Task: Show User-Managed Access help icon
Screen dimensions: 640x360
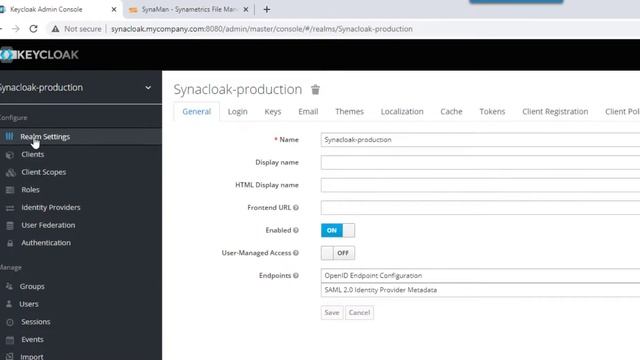Action: 296,253
